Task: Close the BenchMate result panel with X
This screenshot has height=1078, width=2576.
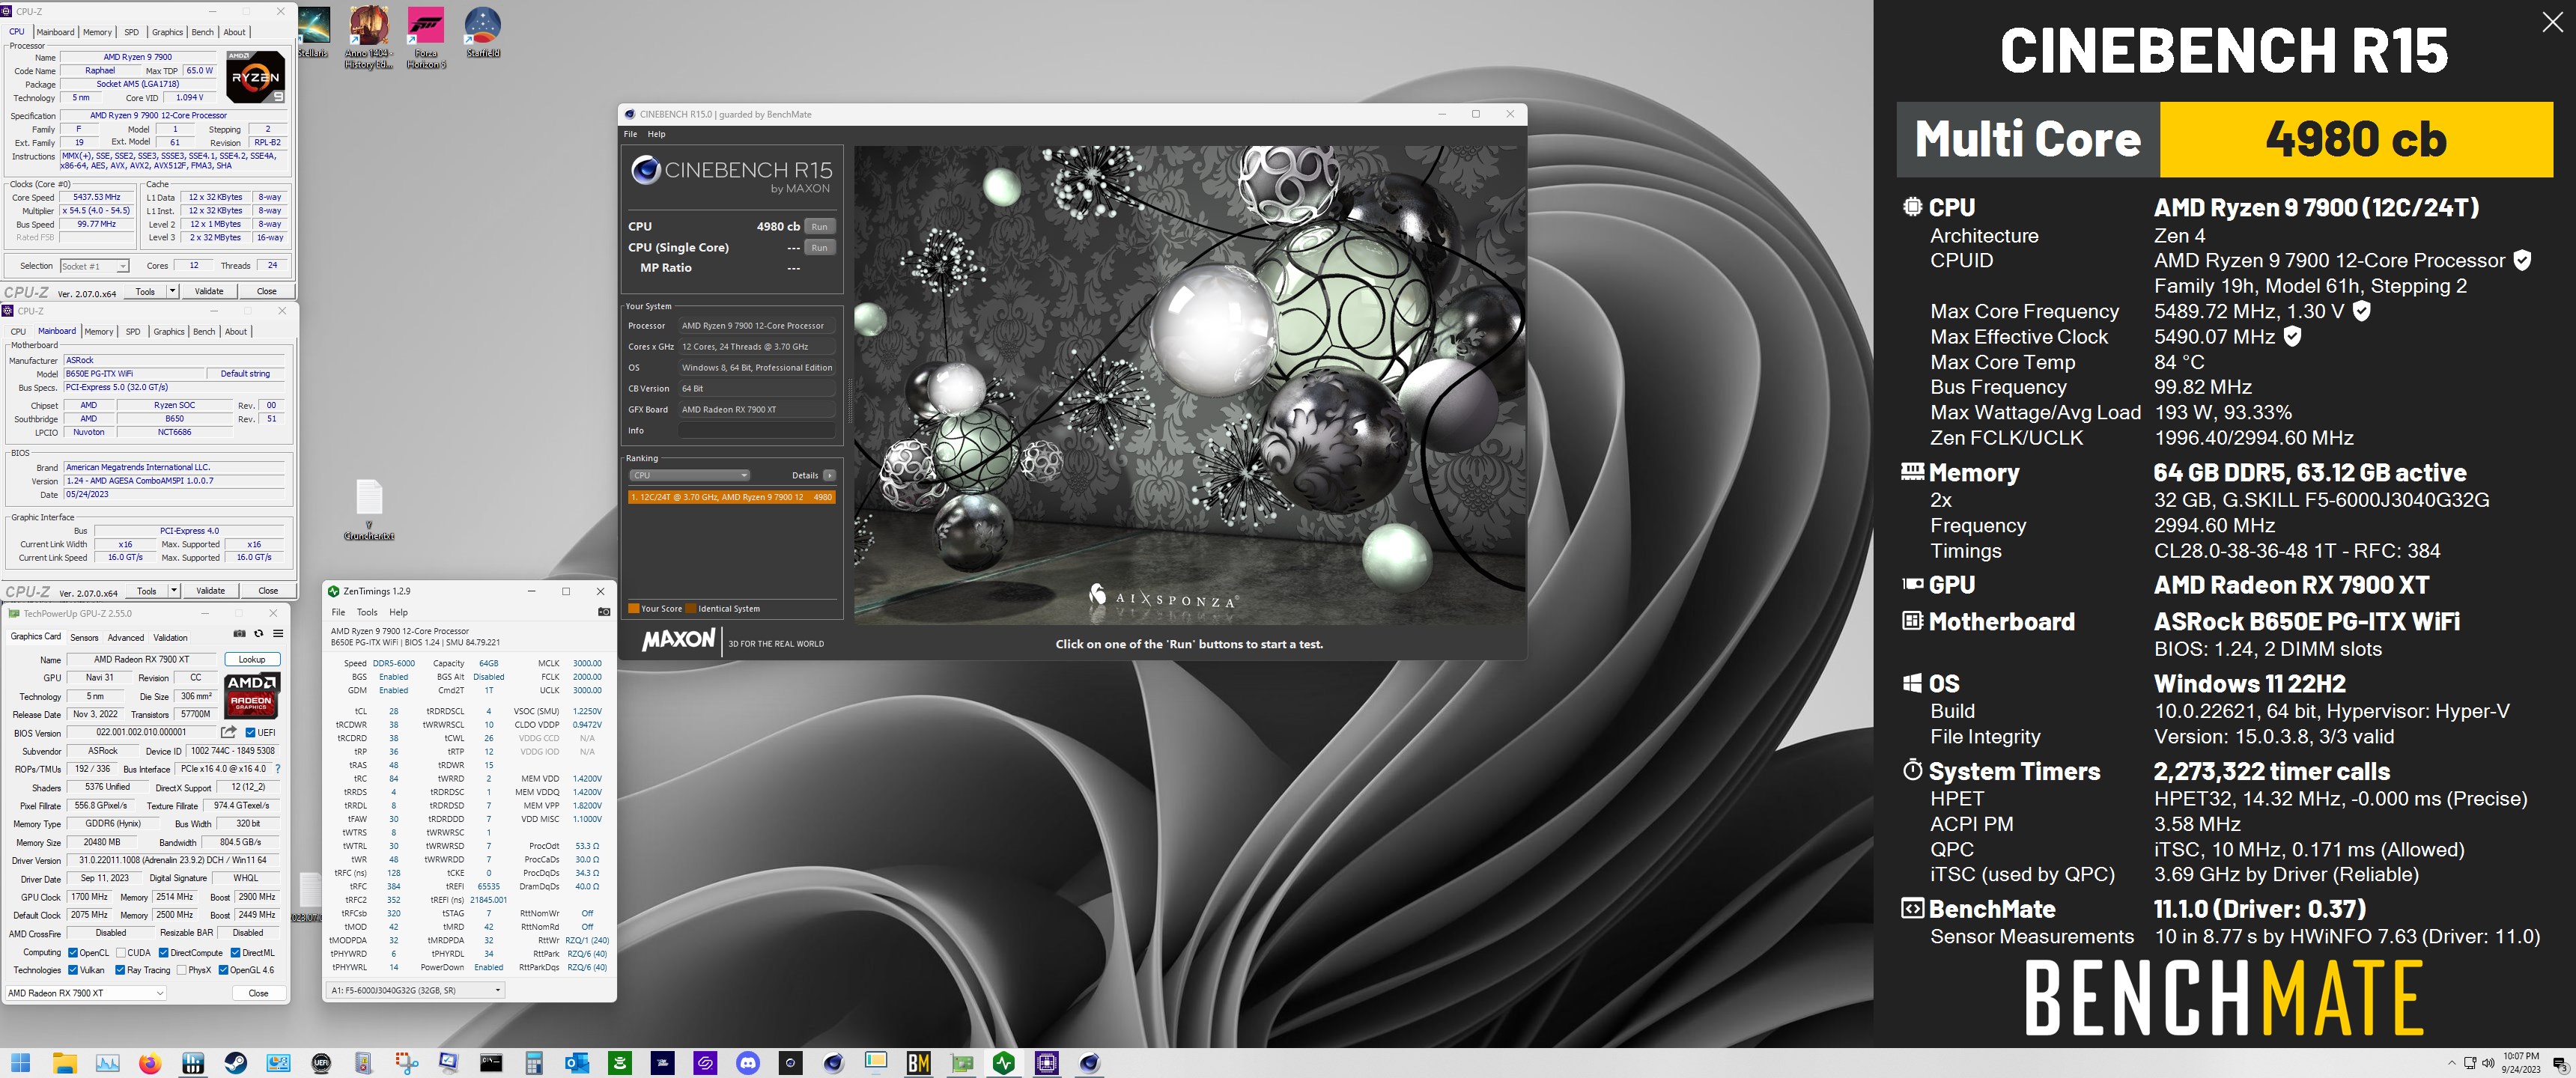Action: click(2552, 23)
